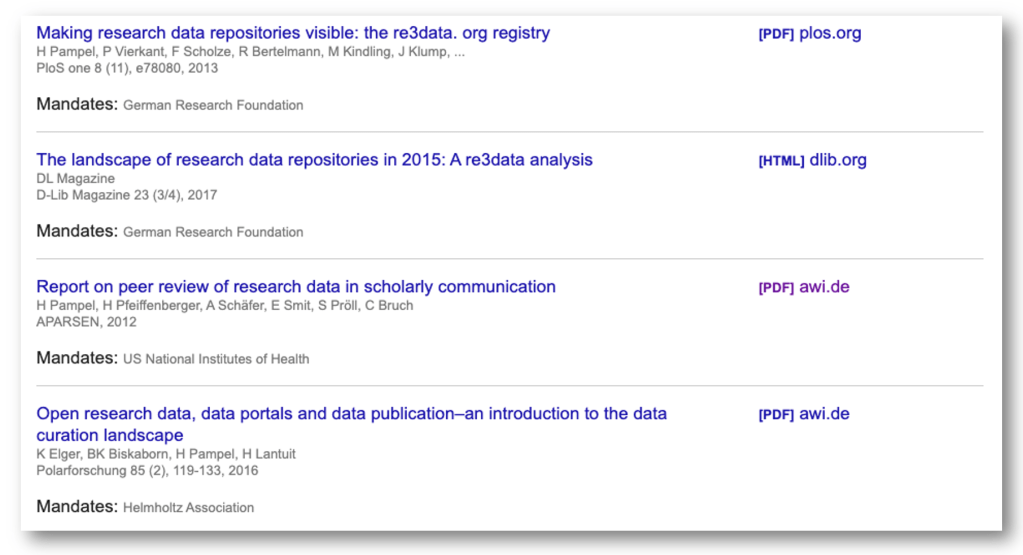Open the blue awi.de link beside the Polarforschung article
Image resolution: width=1023 pixels, height=555 pixels.
pos(824,415)
